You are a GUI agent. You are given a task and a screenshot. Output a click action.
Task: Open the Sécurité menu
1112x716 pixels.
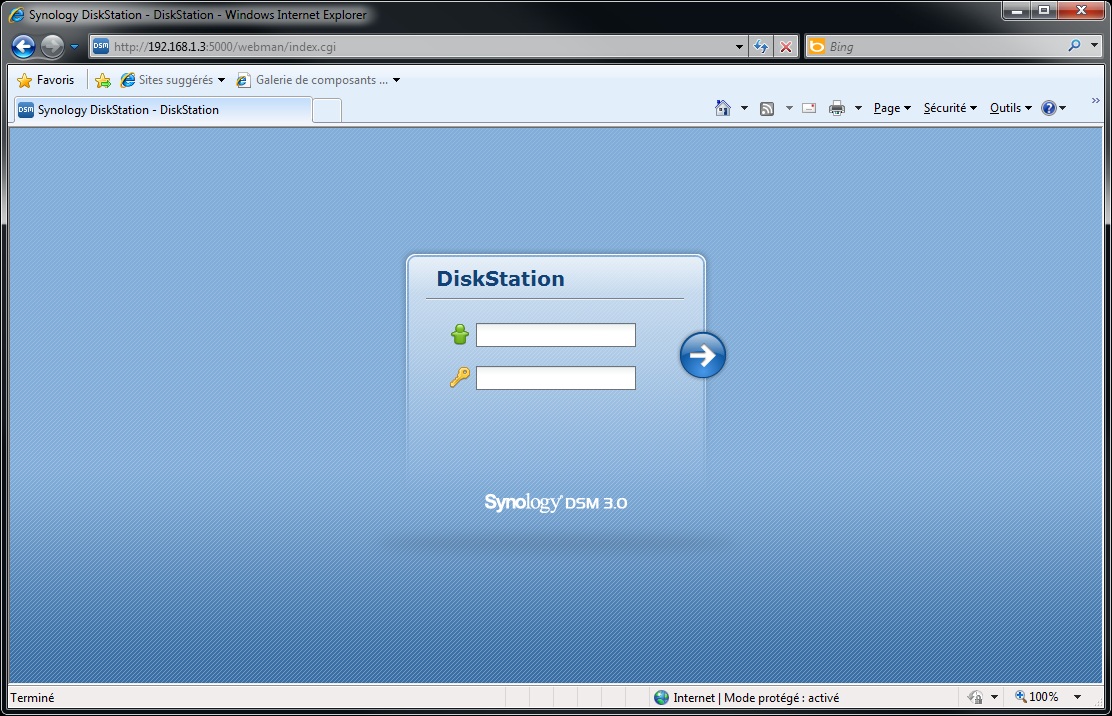(950, 108)
